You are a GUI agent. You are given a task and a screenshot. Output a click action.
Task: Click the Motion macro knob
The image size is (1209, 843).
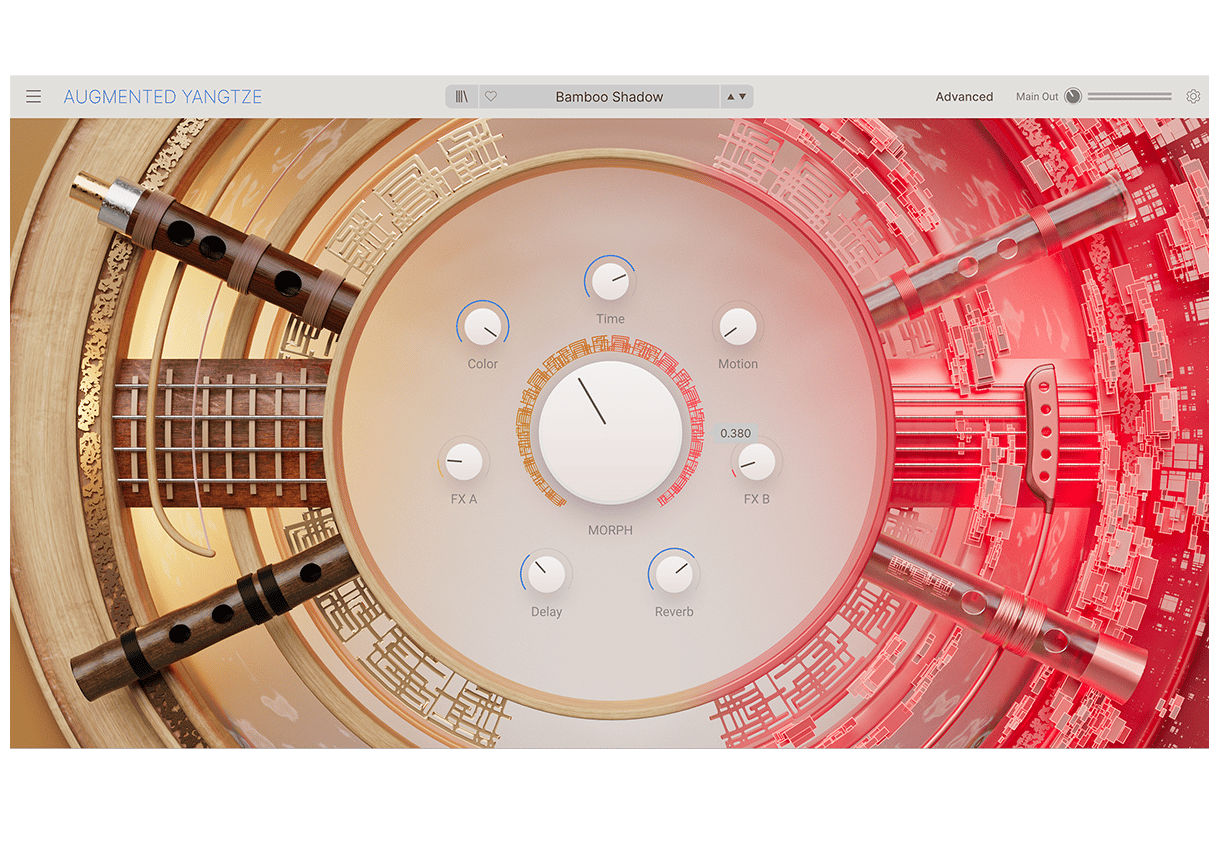tap(737, 327)
